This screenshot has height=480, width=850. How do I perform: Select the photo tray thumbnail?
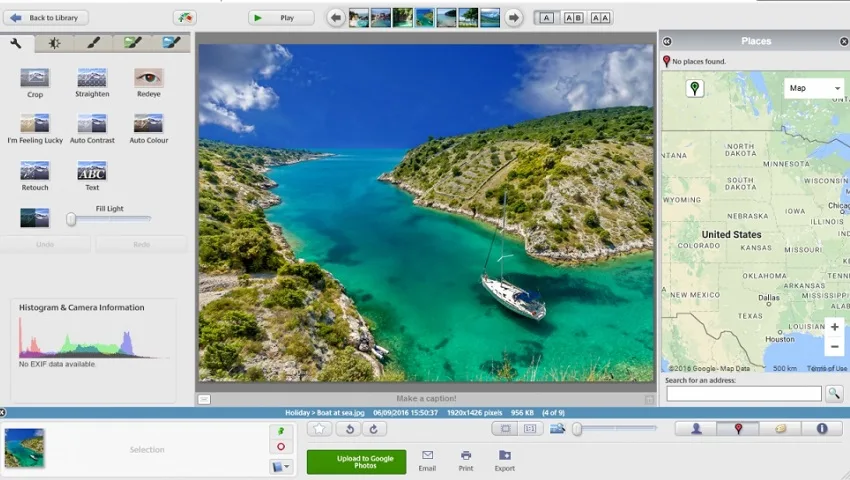coord(24,448)
